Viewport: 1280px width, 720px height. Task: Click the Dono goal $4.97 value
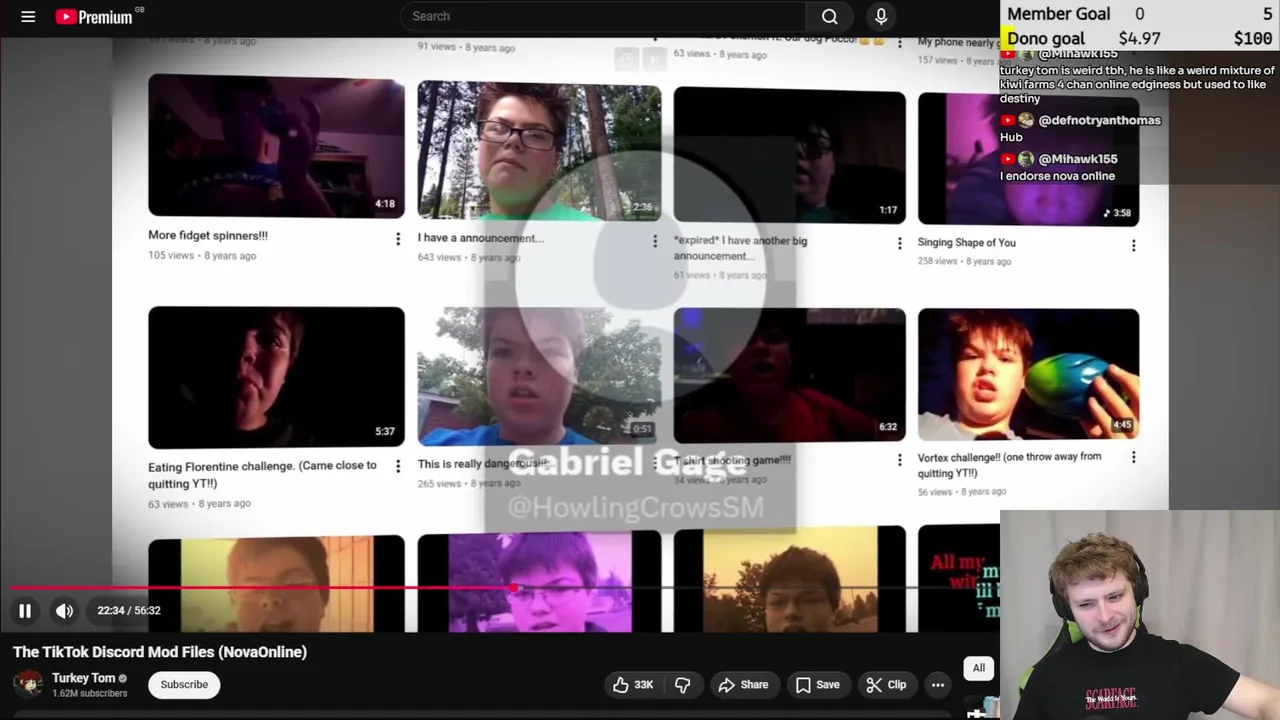tap(1139, 39)
